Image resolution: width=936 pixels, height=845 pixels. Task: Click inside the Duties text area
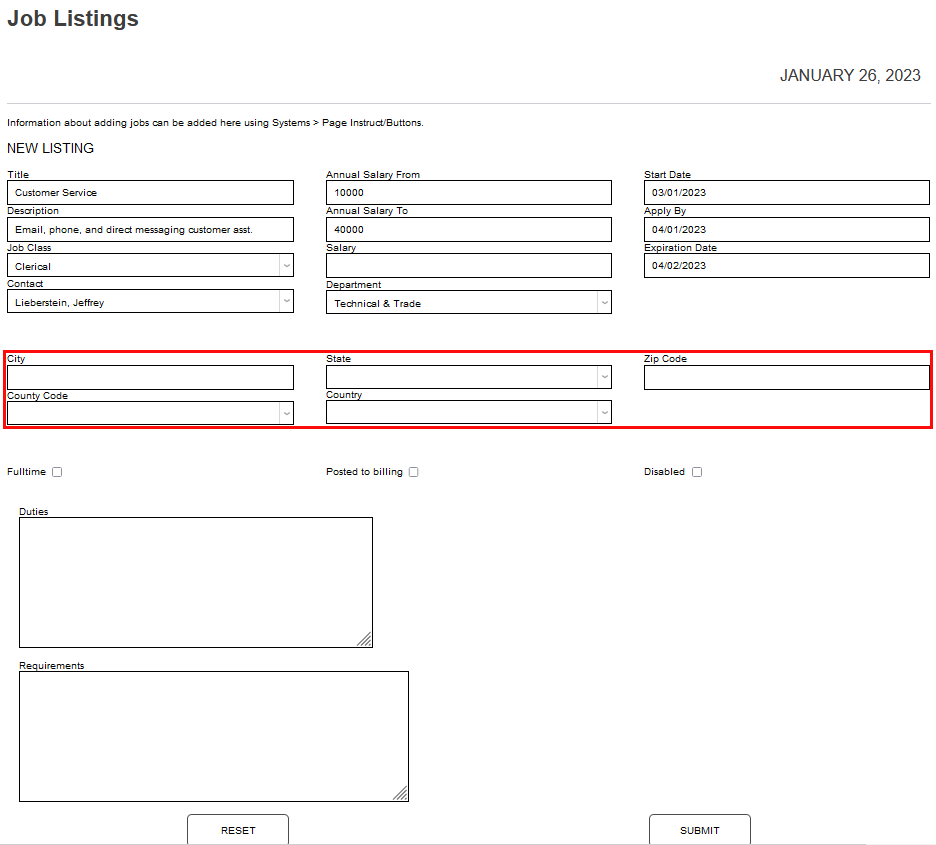(x=195, y=582)
